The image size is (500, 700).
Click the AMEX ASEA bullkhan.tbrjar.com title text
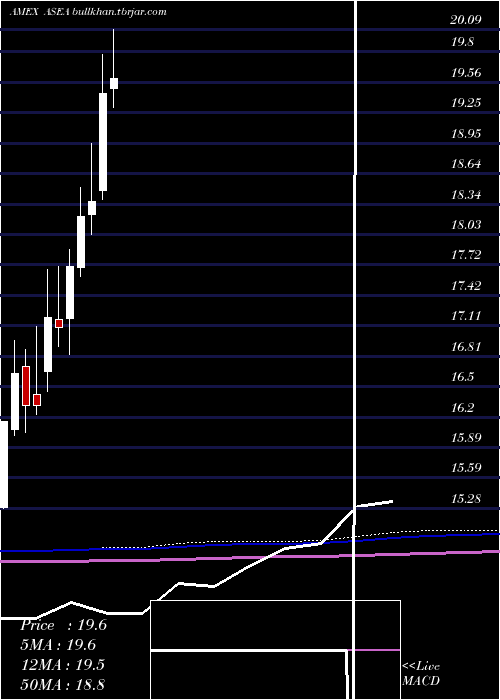click(88, 12)
